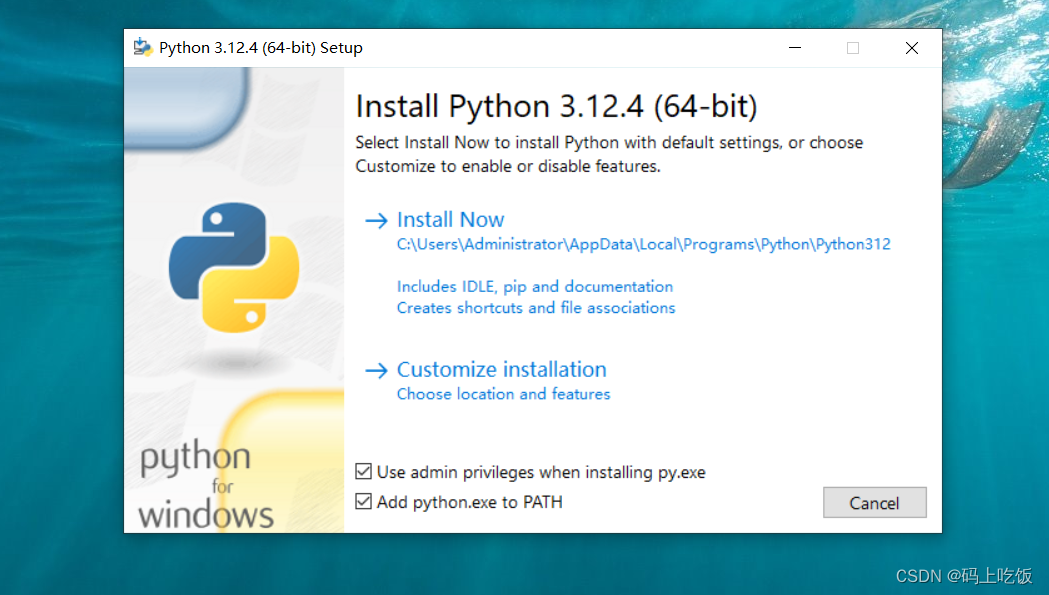Image resolution: width=1049 pixels, height=595 pixels.
Task: Toggle Use admin privileges when installing py.exe
Action: [363, 471]
